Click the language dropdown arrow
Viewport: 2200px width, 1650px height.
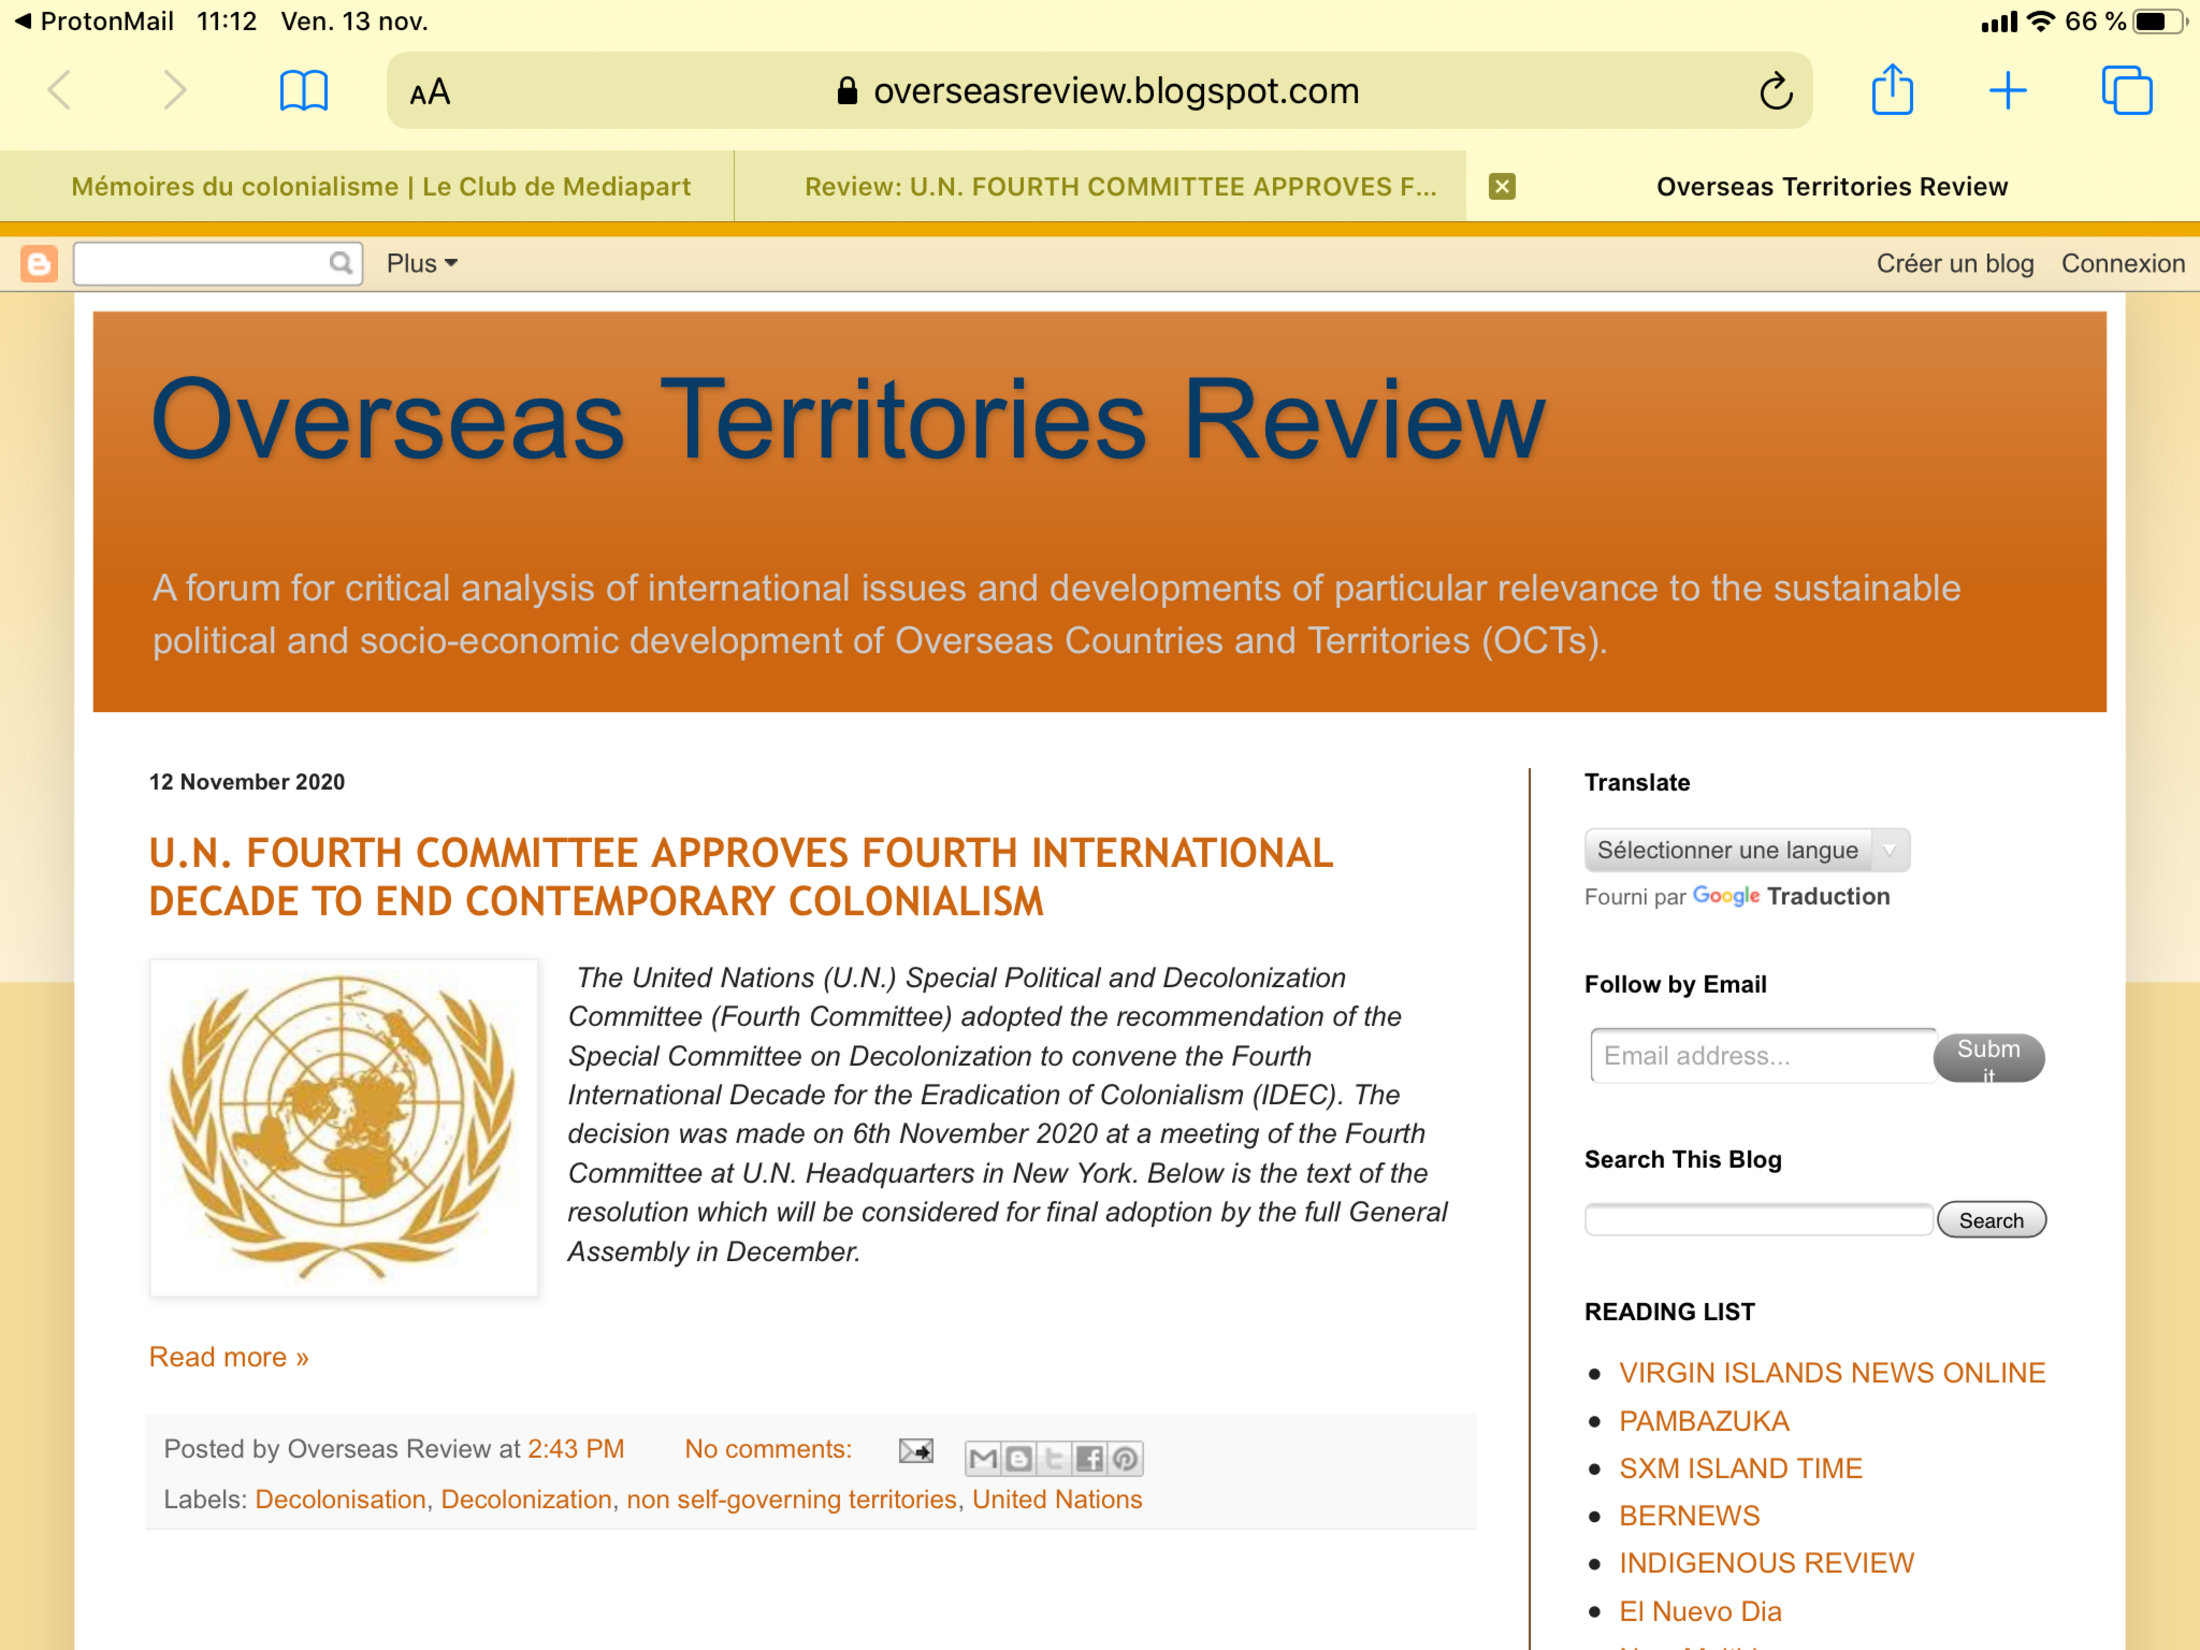[1889, 850]
